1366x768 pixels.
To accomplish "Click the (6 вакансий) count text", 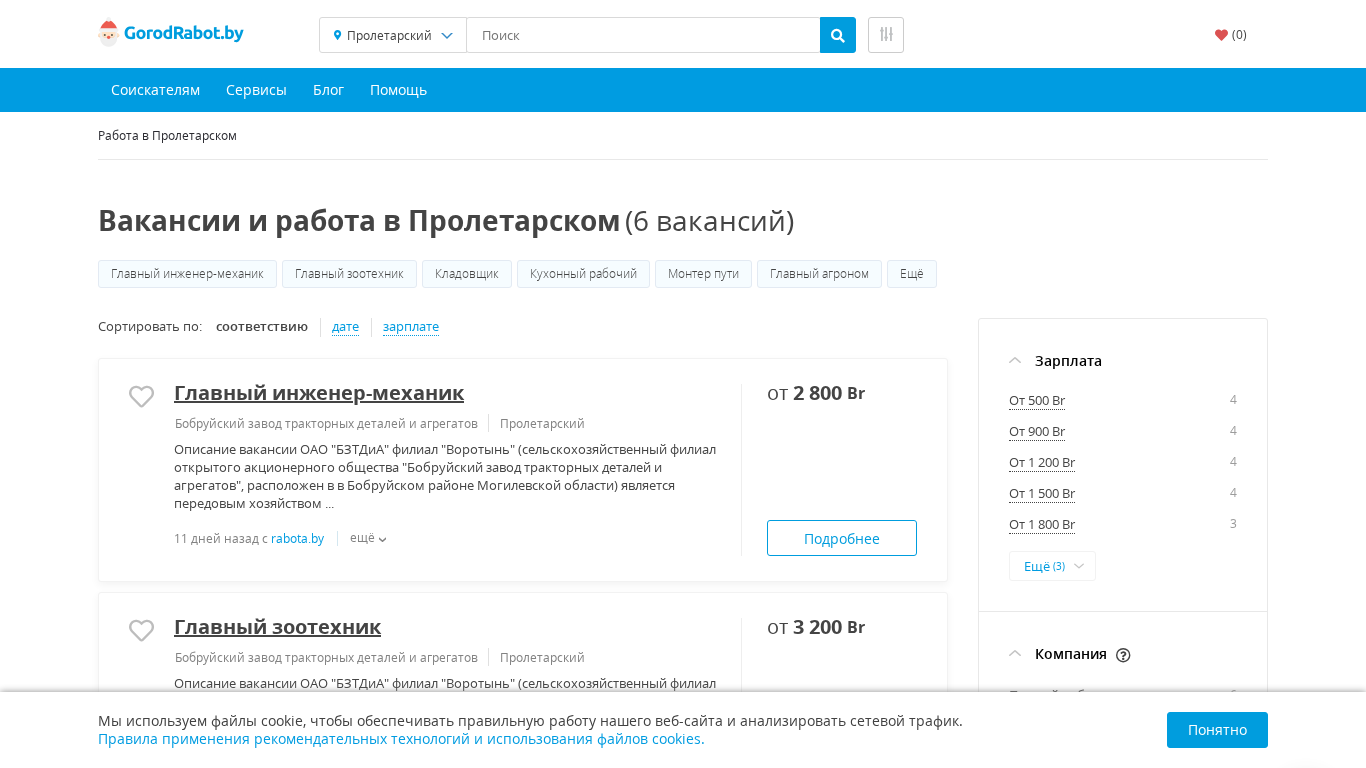I will click(710, 222).
